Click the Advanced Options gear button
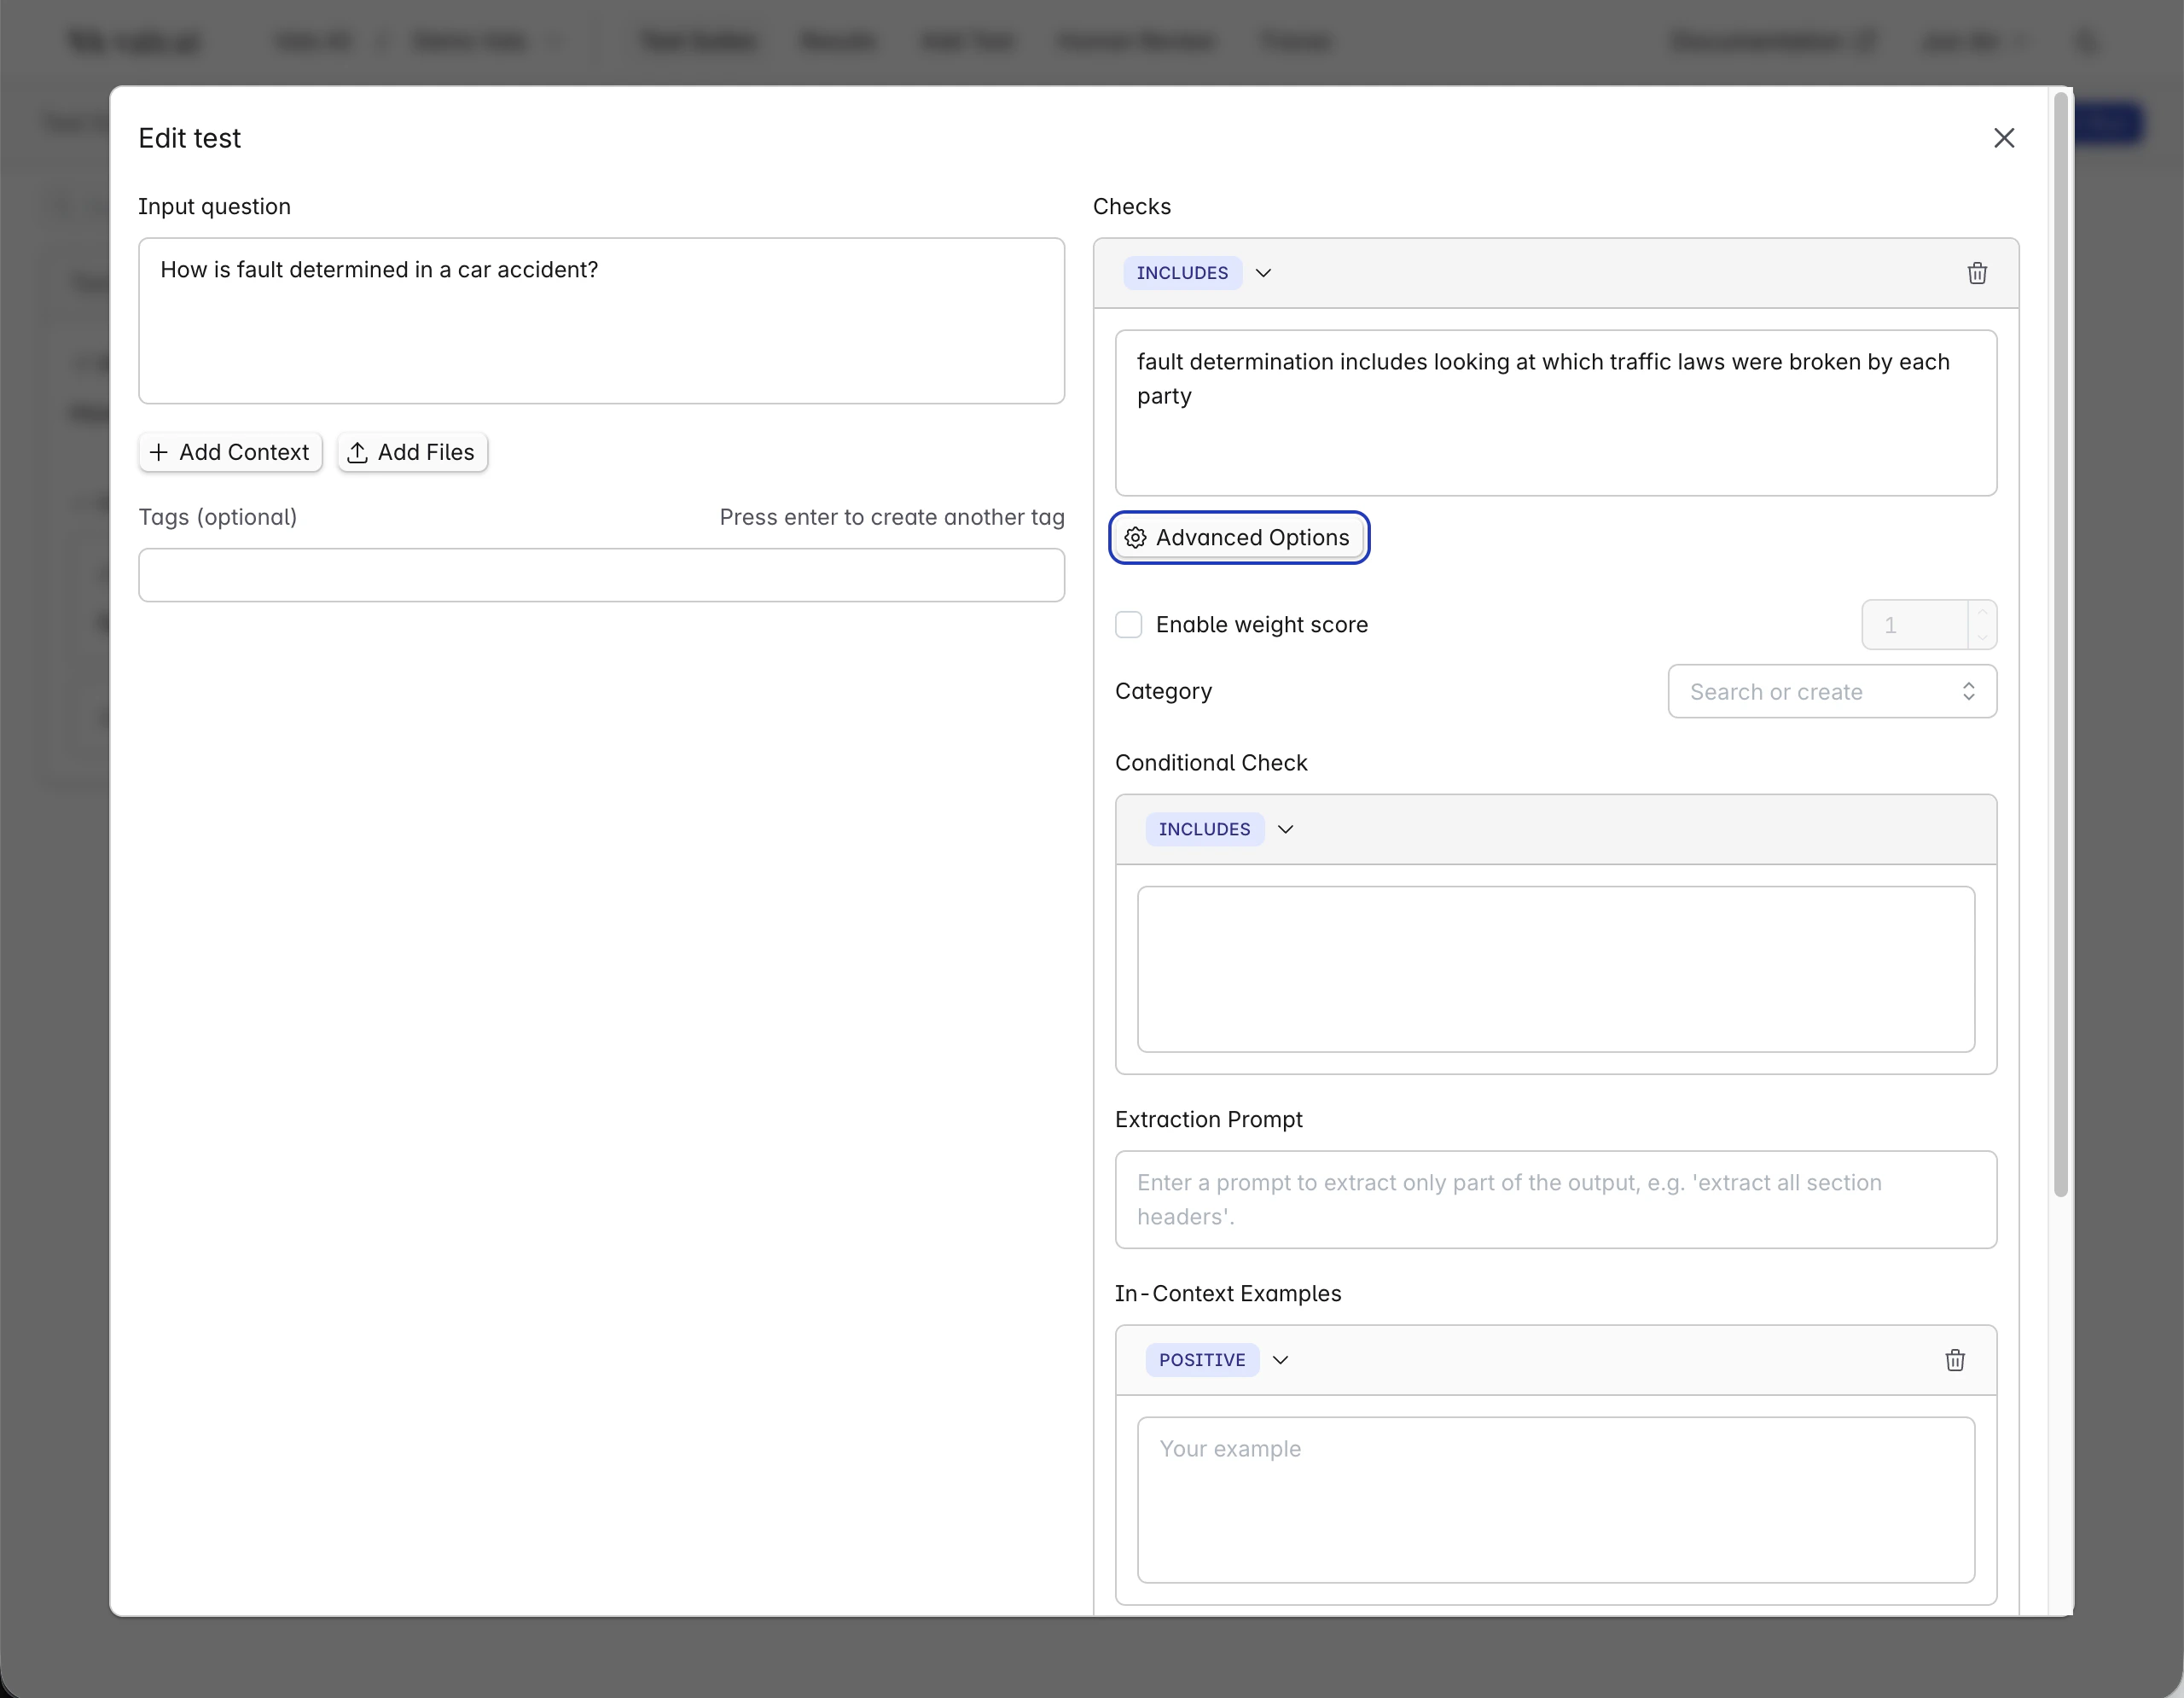 coord(1238,538)
